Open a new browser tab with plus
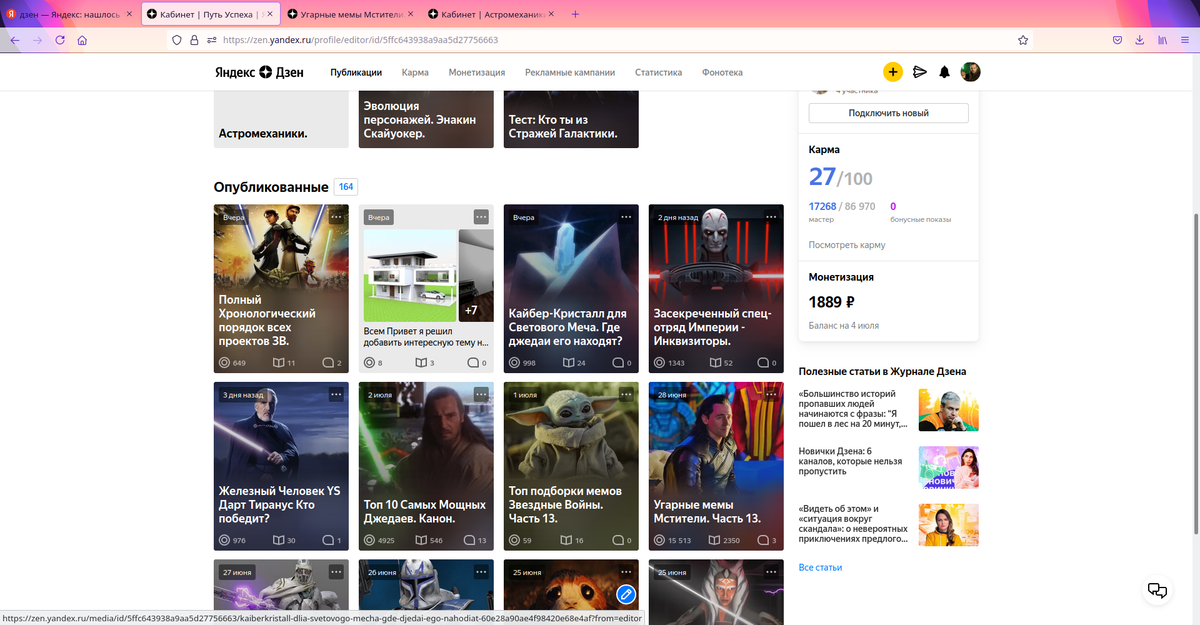1200x625 pixels. point(574,14)
